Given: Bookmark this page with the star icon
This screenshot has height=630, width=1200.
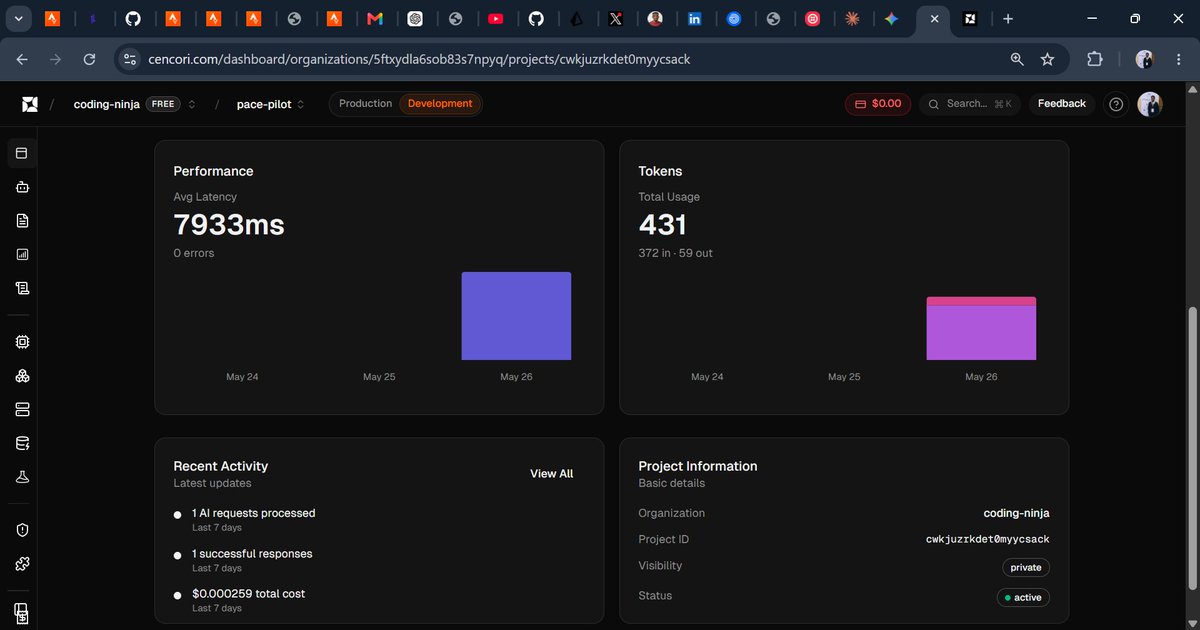Looking at the screenshot, I should tap(1047, 59).
